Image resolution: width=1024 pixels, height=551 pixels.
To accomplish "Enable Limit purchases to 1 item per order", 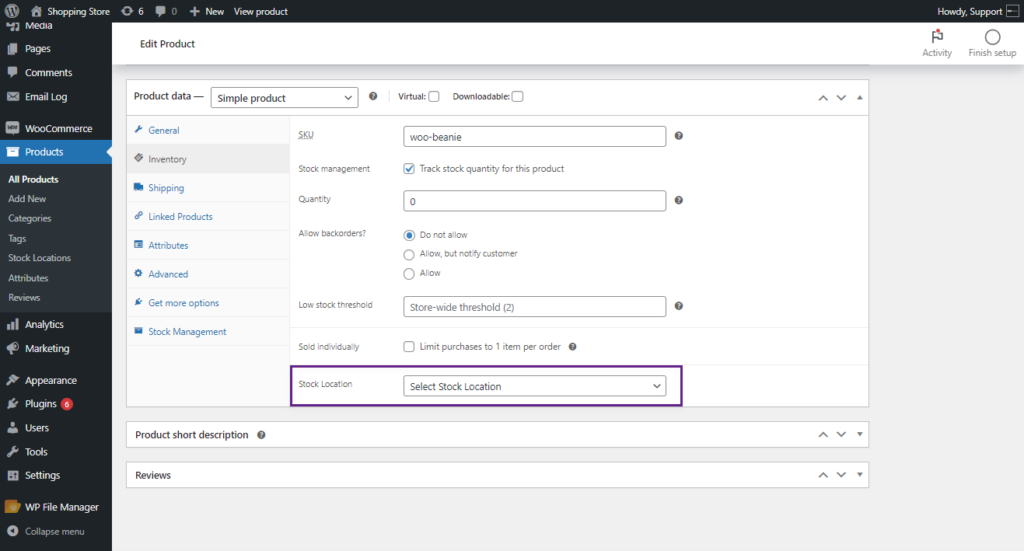I will click(409, 347).
